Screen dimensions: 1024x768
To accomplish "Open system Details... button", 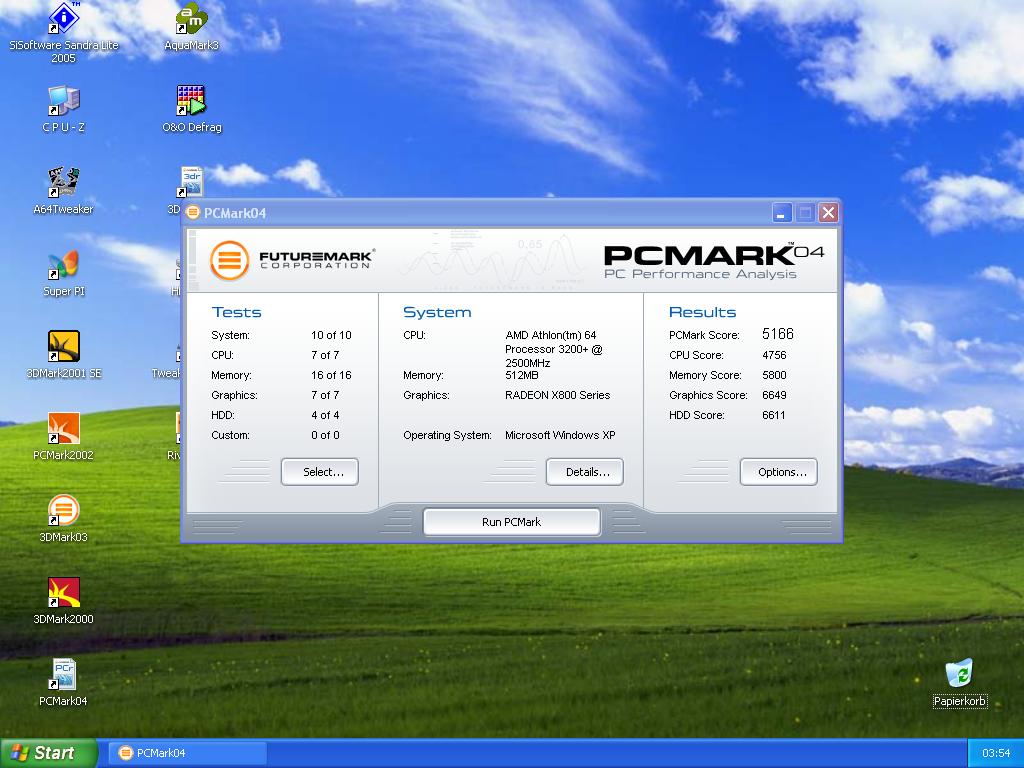I will point(584,472).
